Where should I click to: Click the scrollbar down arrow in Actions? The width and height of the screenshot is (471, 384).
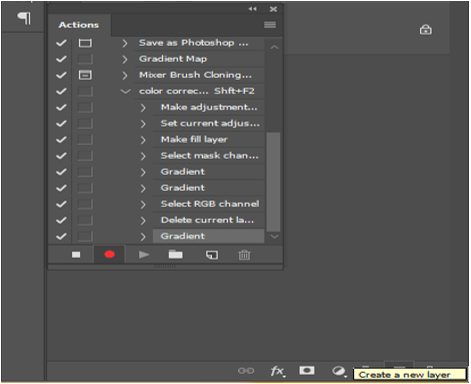[274, 236]
